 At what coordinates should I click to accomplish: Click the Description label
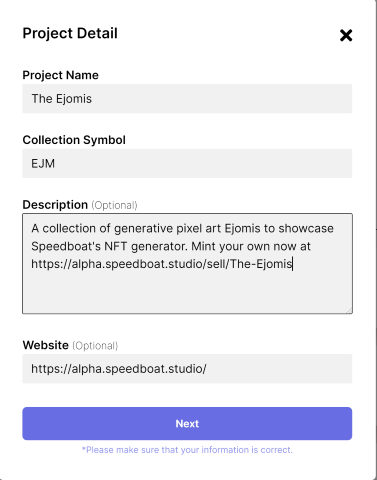pyautogui.click(x=55, y=205)
